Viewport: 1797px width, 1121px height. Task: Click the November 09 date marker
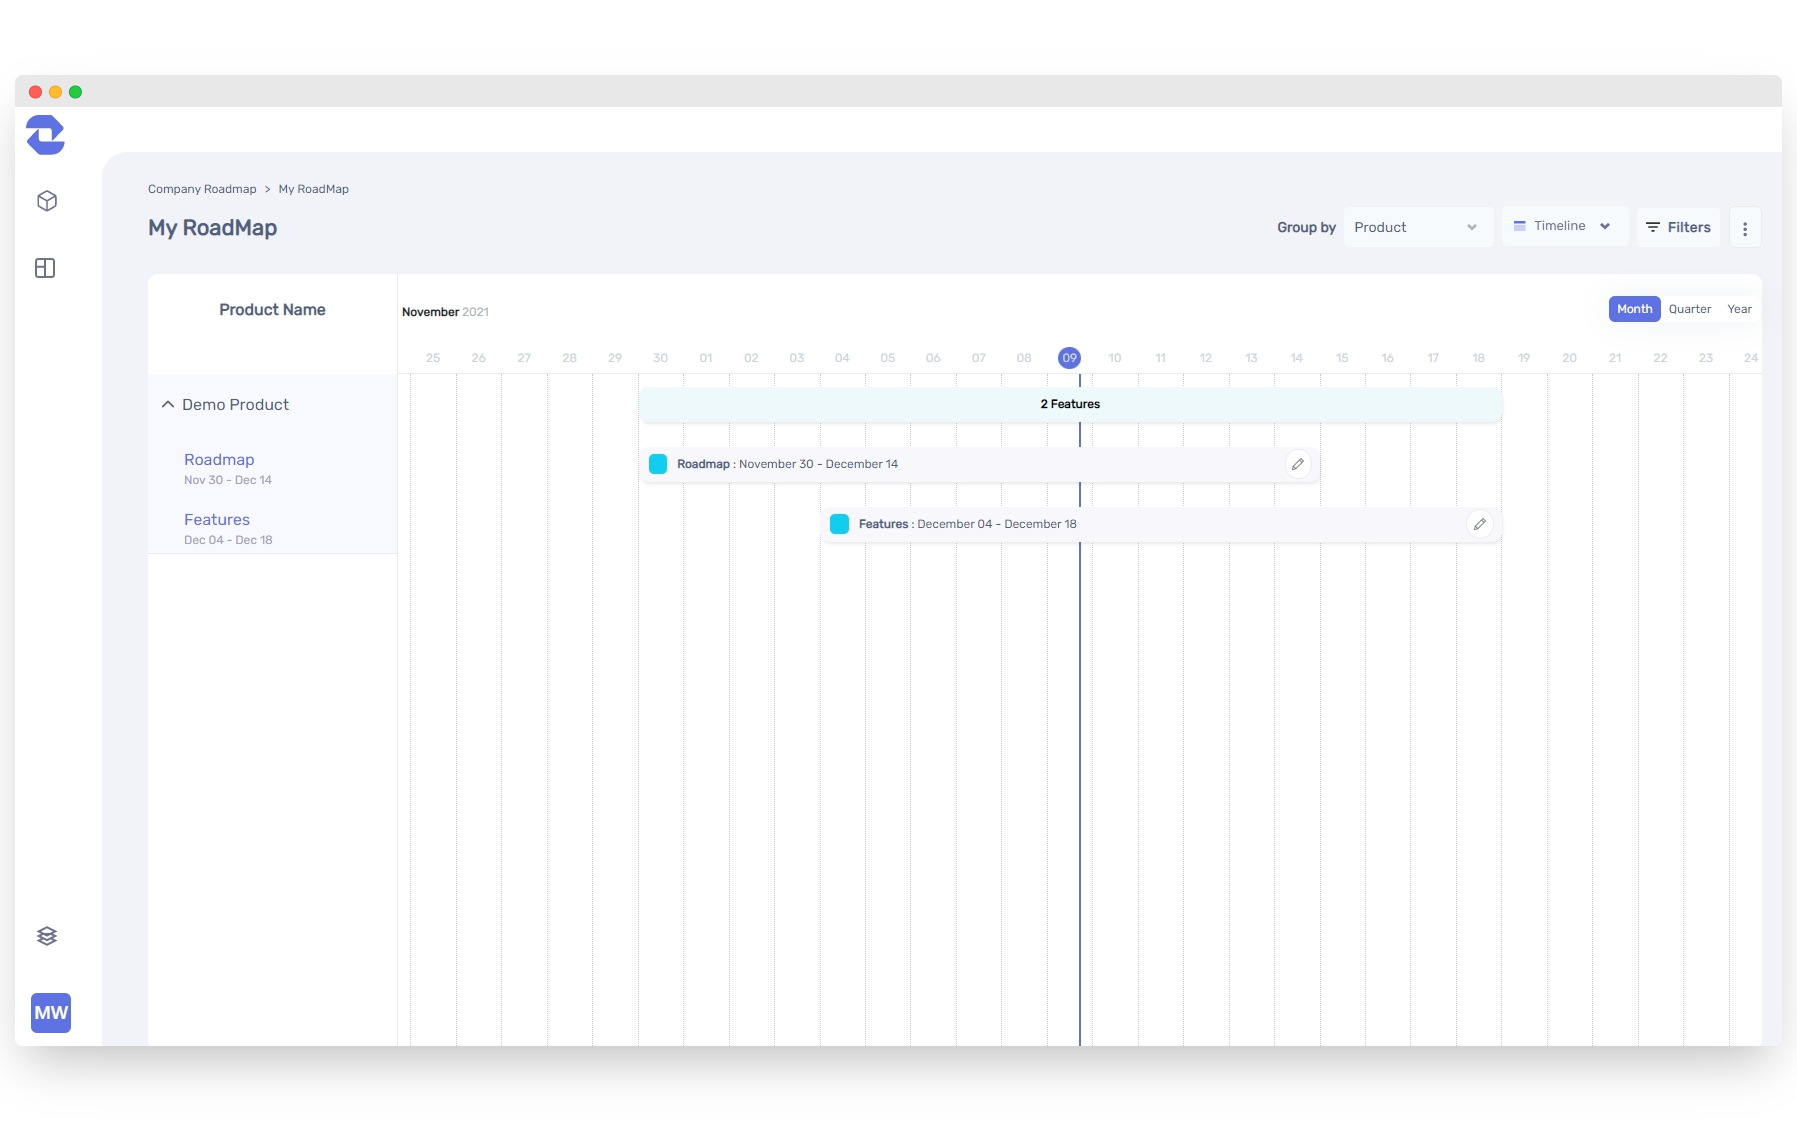click(1068, 357)
